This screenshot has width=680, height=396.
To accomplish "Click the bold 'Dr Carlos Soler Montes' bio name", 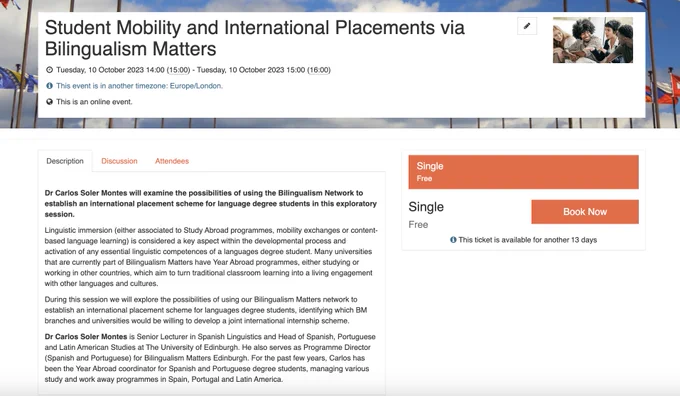I will (86, 337).
